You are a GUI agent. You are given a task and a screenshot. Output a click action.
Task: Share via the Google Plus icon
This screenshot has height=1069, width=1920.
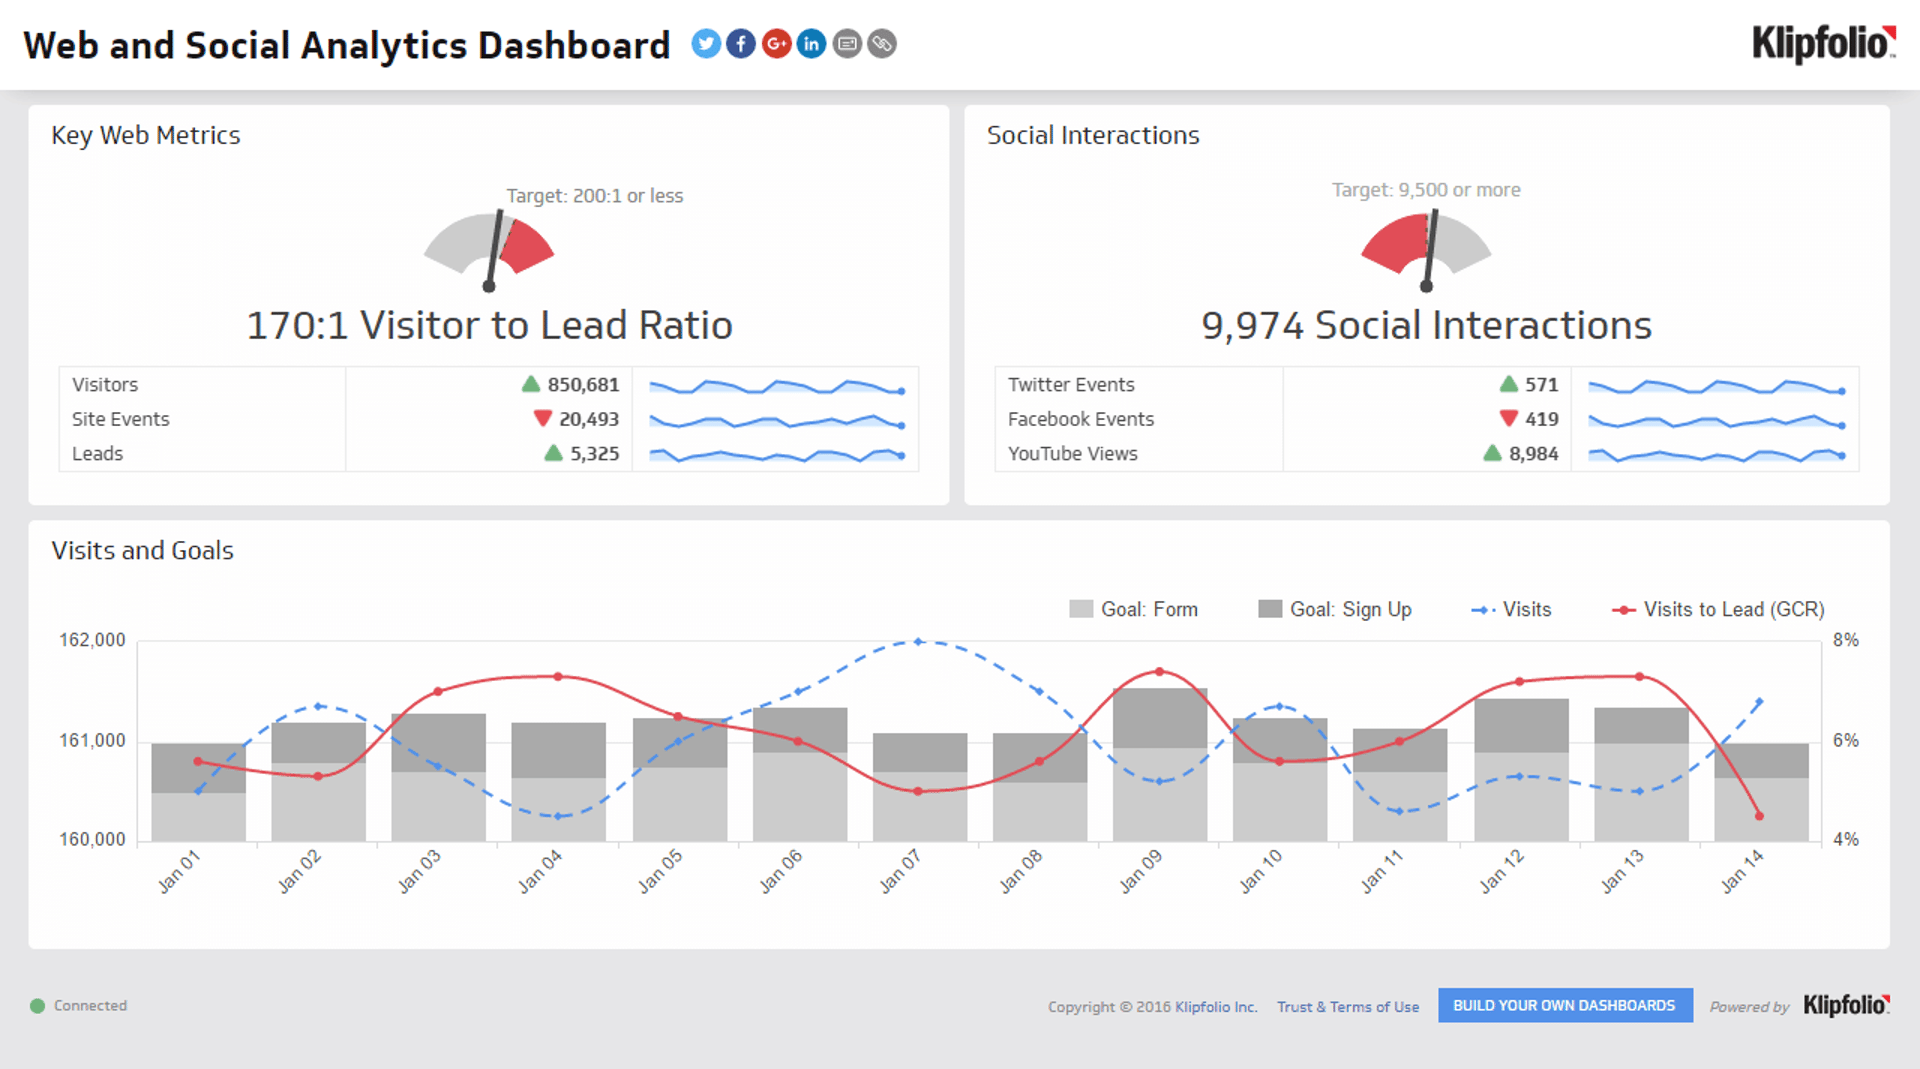tap(776, 44)
